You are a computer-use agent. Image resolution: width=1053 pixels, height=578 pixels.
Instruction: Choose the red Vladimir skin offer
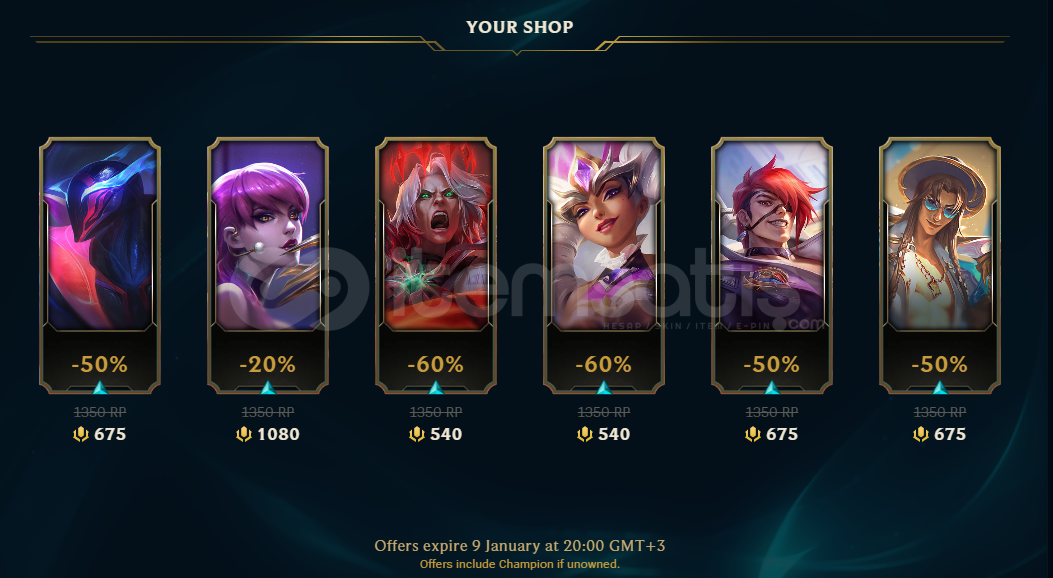point(436,265)
